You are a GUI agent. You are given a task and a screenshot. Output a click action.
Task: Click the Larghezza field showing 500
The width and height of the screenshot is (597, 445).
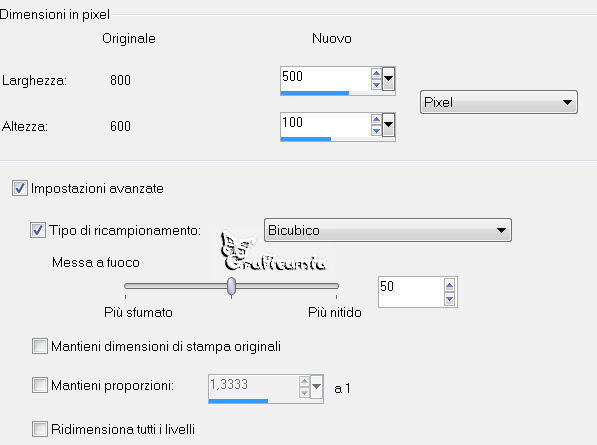pyautogui.click(x=326, y=79)
